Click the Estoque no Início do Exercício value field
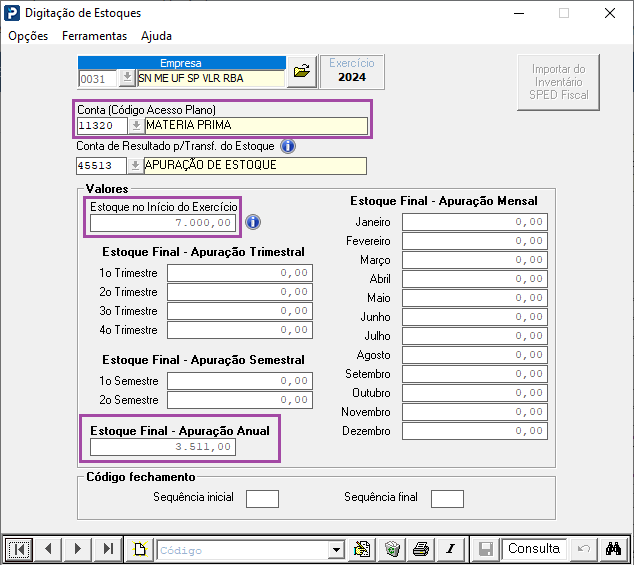This screenshot has width=635, height=565. click(x=163, y=223)
